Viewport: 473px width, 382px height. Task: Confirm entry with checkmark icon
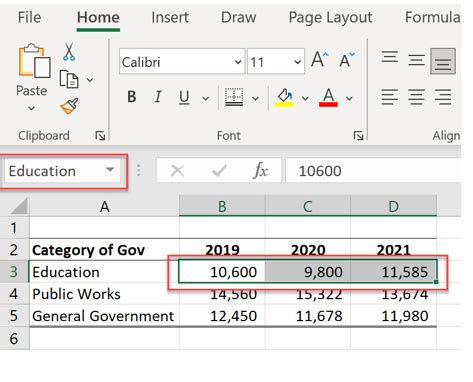click(219, 171)
